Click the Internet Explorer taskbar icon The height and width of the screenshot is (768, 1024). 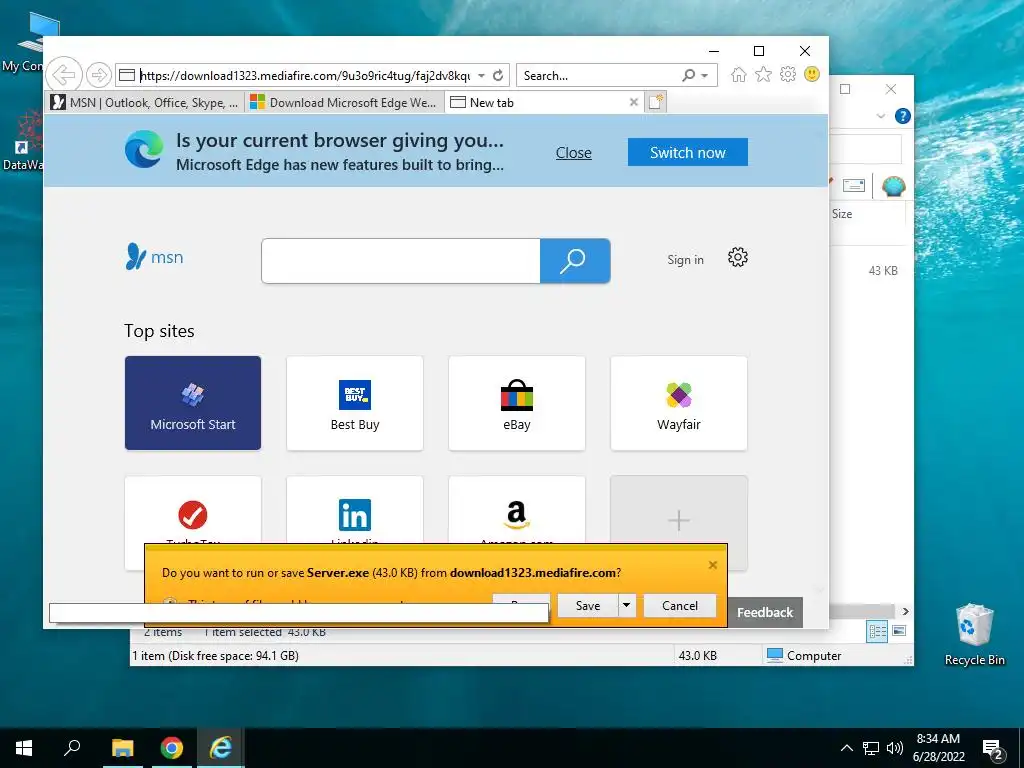click(220, 748)
